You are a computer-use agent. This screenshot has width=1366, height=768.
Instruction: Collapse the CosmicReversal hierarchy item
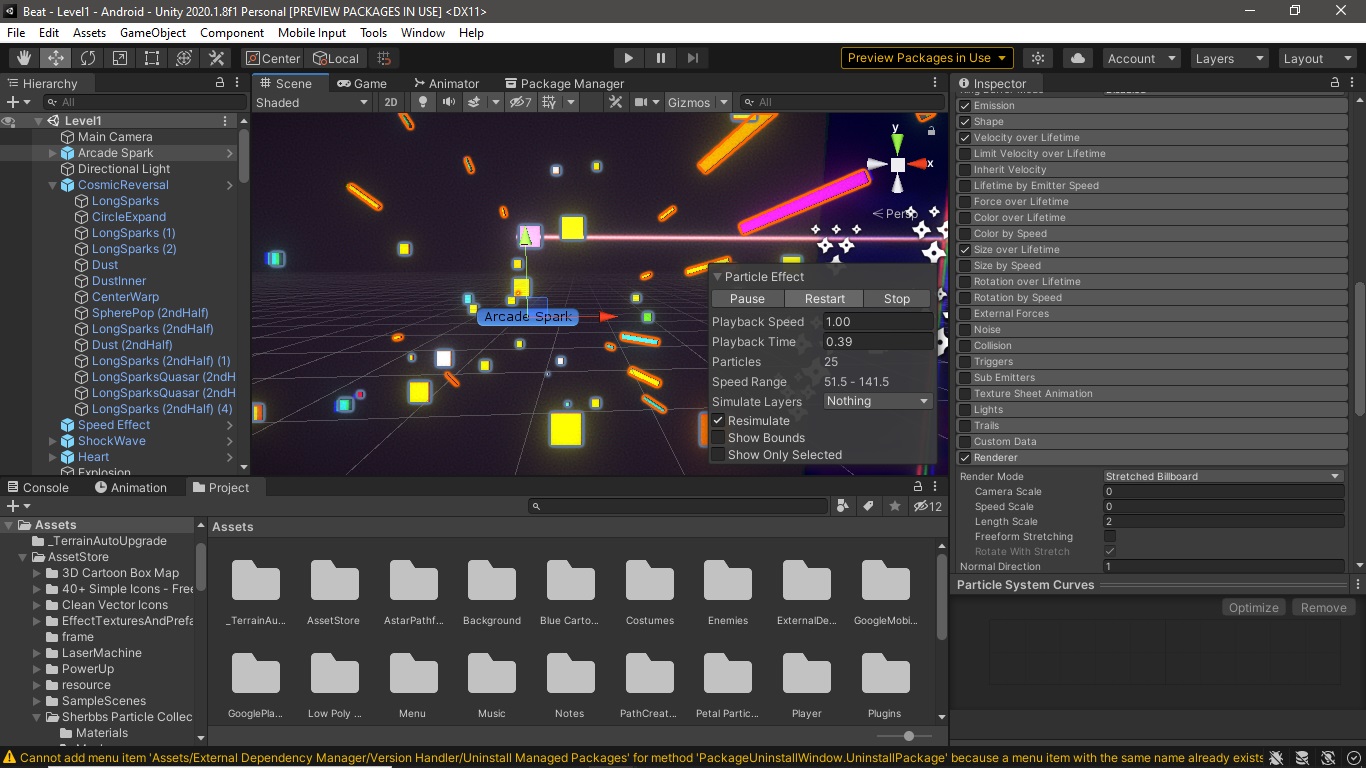tap(53, 185)
